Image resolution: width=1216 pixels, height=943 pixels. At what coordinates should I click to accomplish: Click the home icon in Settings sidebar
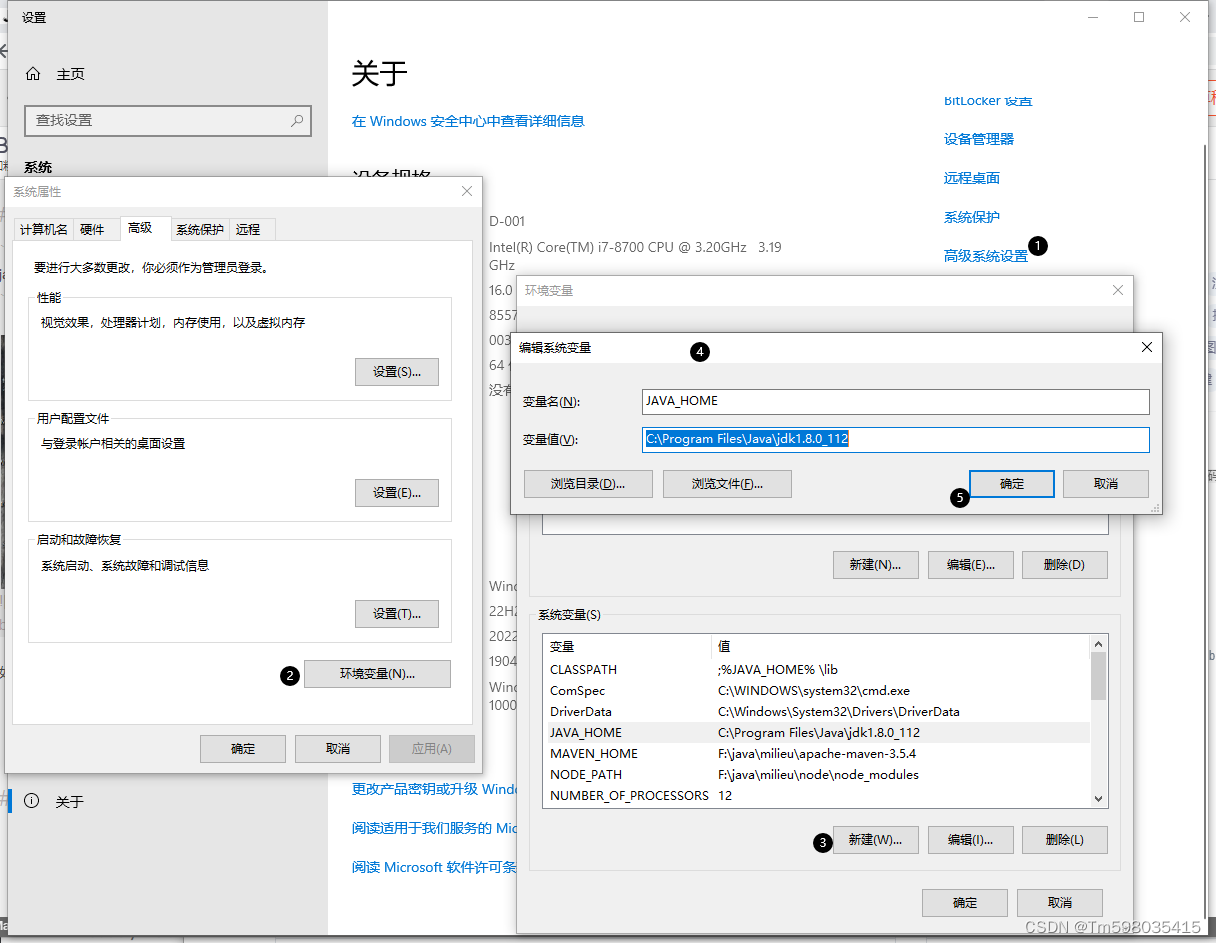(x=34, y=74)
